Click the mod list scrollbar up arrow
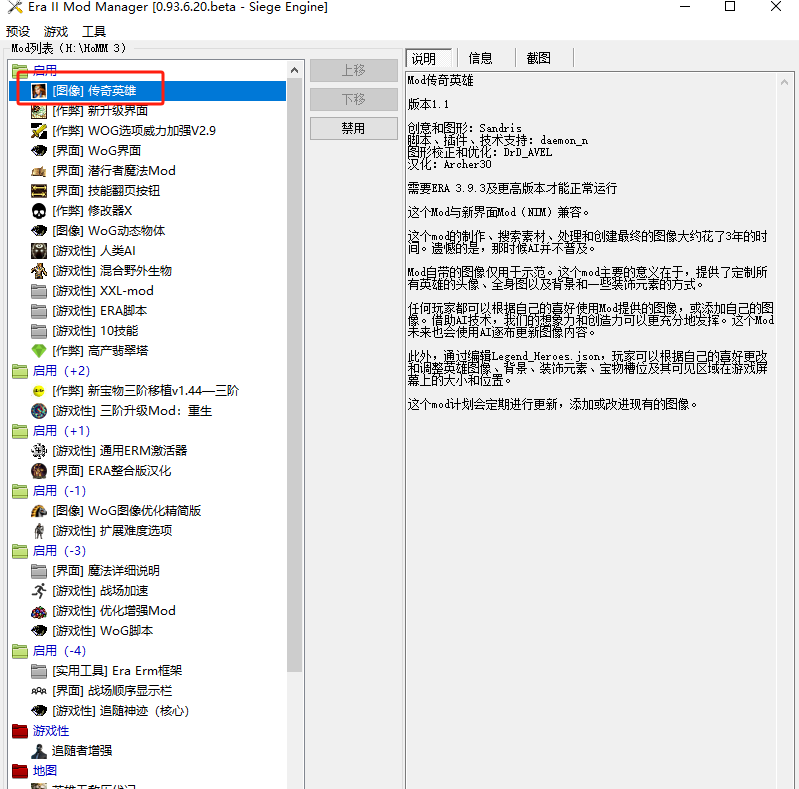The width and height of the screenshot is (799, 789). tap(294, 70)
